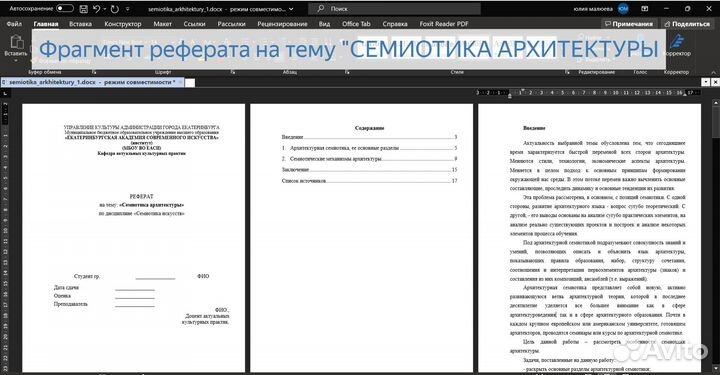Click the vertical ruler on the left
This screenshot has width=720, height=375.
pyautogui.click(x=5, y=236)
